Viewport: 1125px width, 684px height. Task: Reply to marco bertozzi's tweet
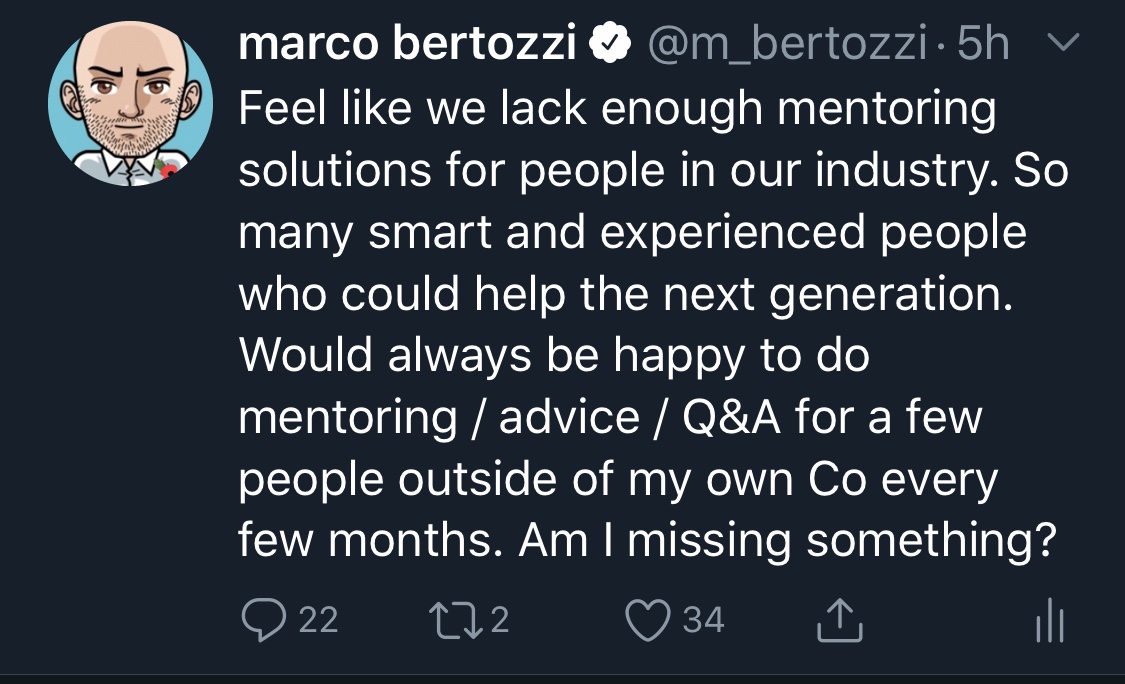tap(264, 620)
